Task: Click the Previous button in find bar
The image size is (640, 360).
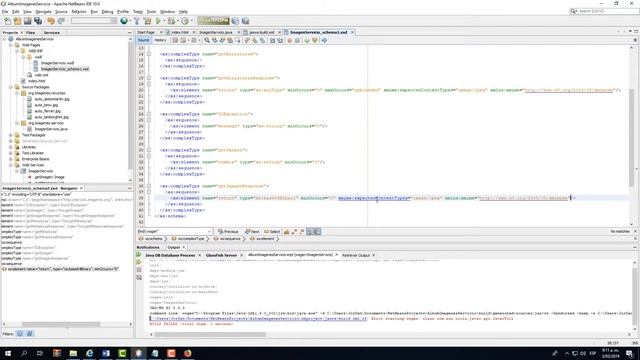Action: 228,231
